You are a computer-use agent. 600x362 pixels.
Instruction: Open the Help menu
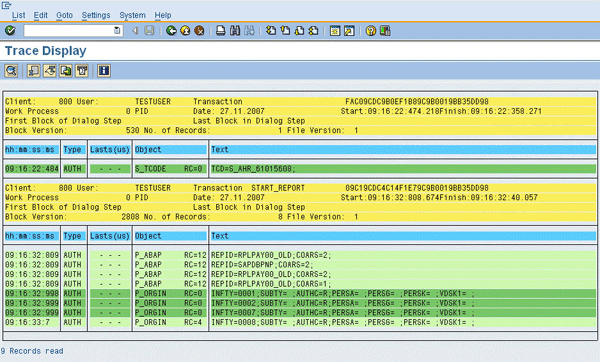[163, 15]
